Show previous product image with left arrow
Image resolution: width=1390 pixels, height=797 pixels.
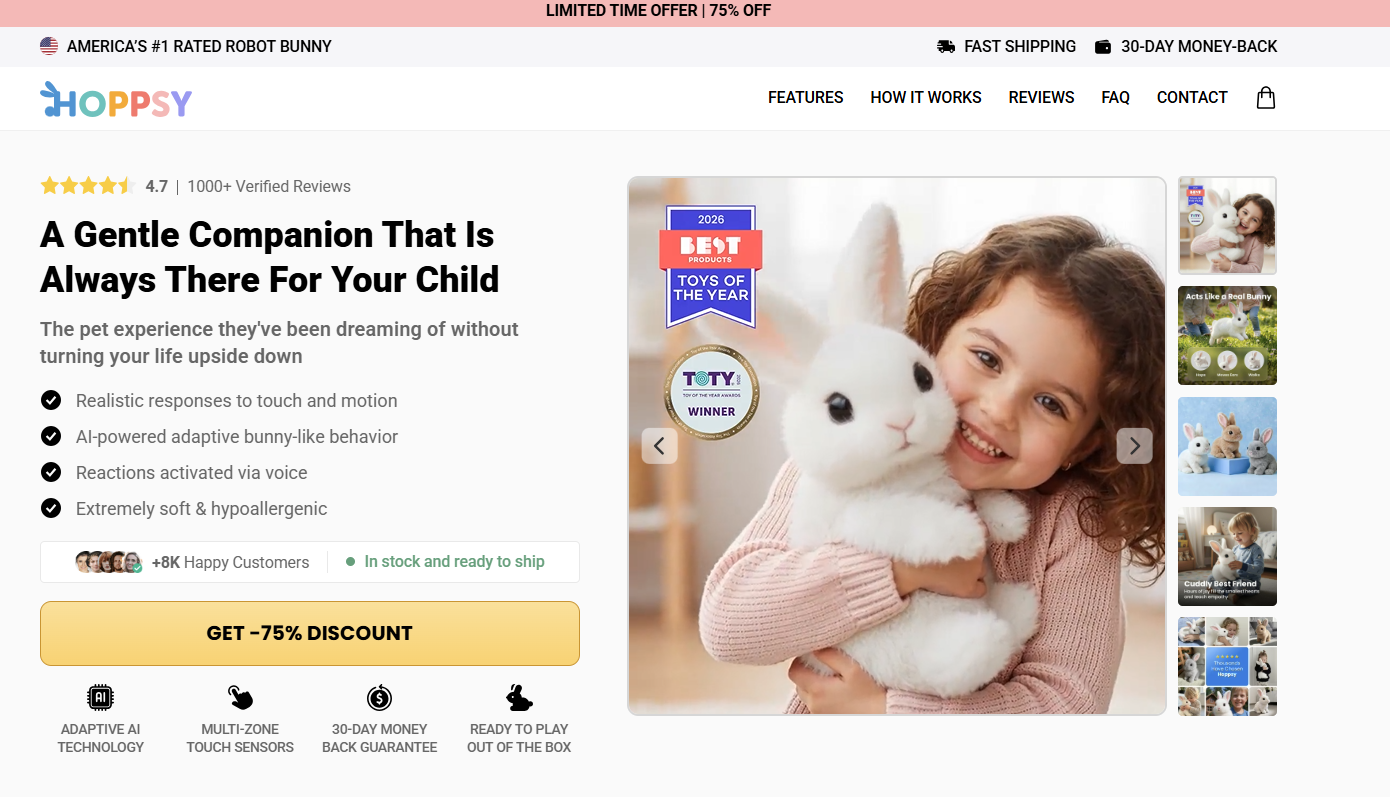pyautogui.click(x=659, y=446)
